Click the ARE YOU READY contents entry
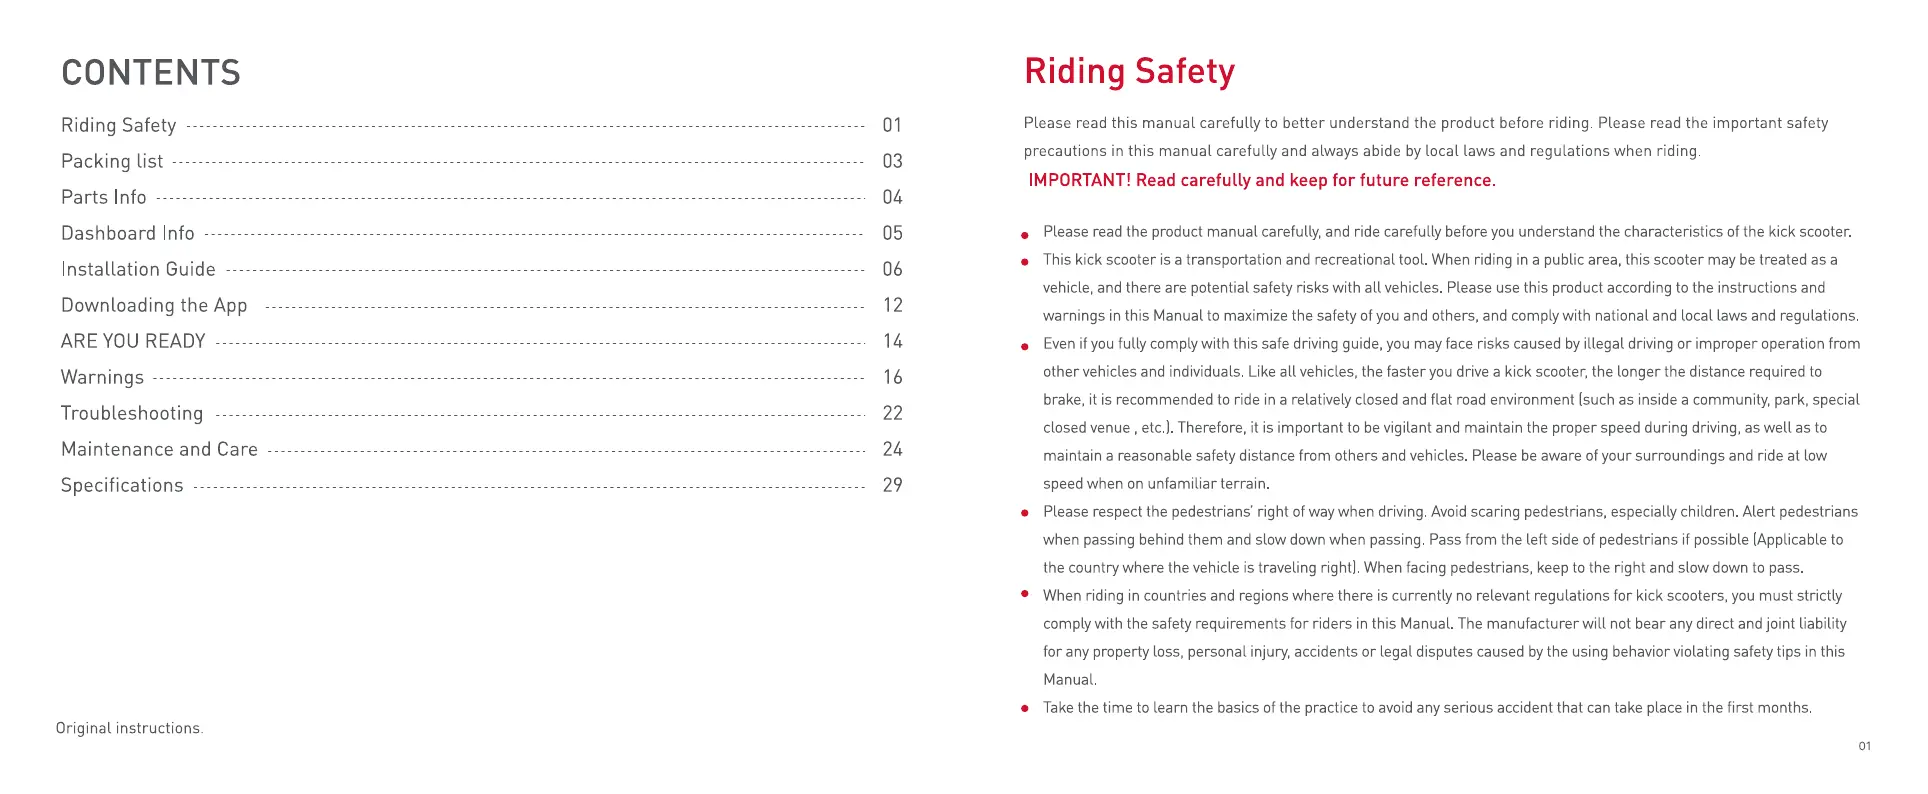The height and width of the screenshot is (794, 1928). (x=133, y=341)
